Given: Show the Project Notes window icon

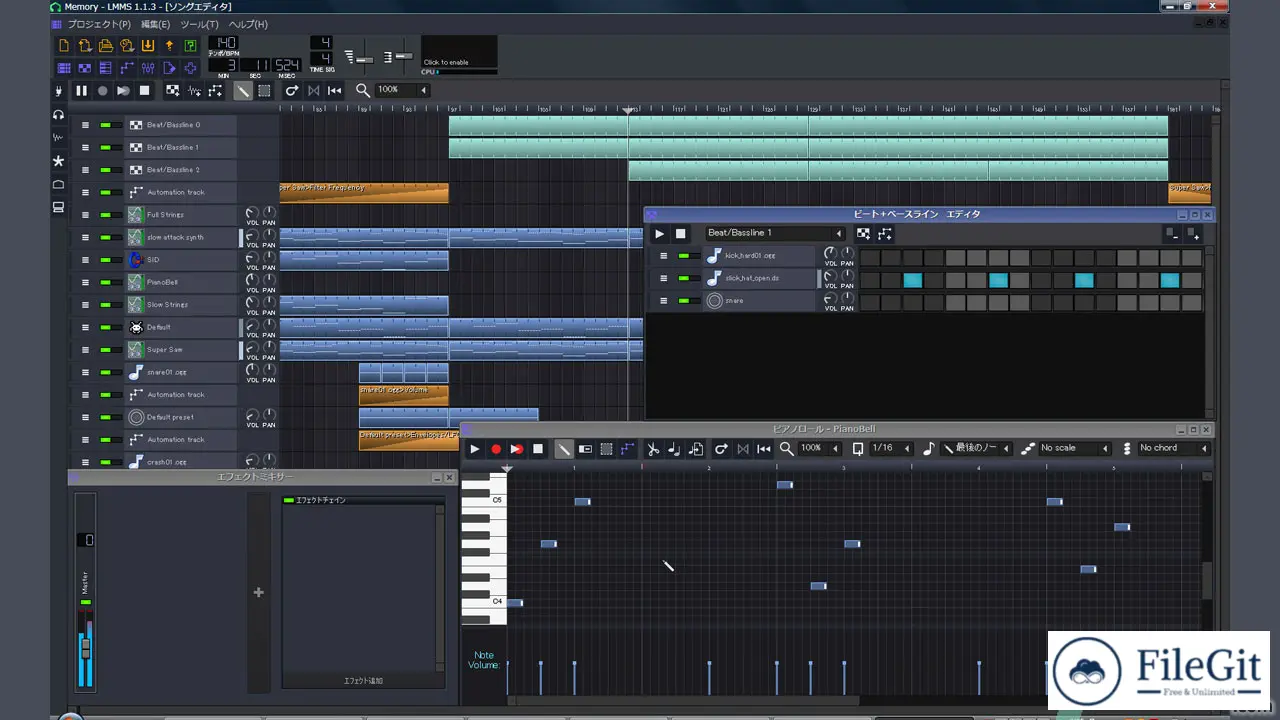Looking at the screenshot, I should (169, 68).
